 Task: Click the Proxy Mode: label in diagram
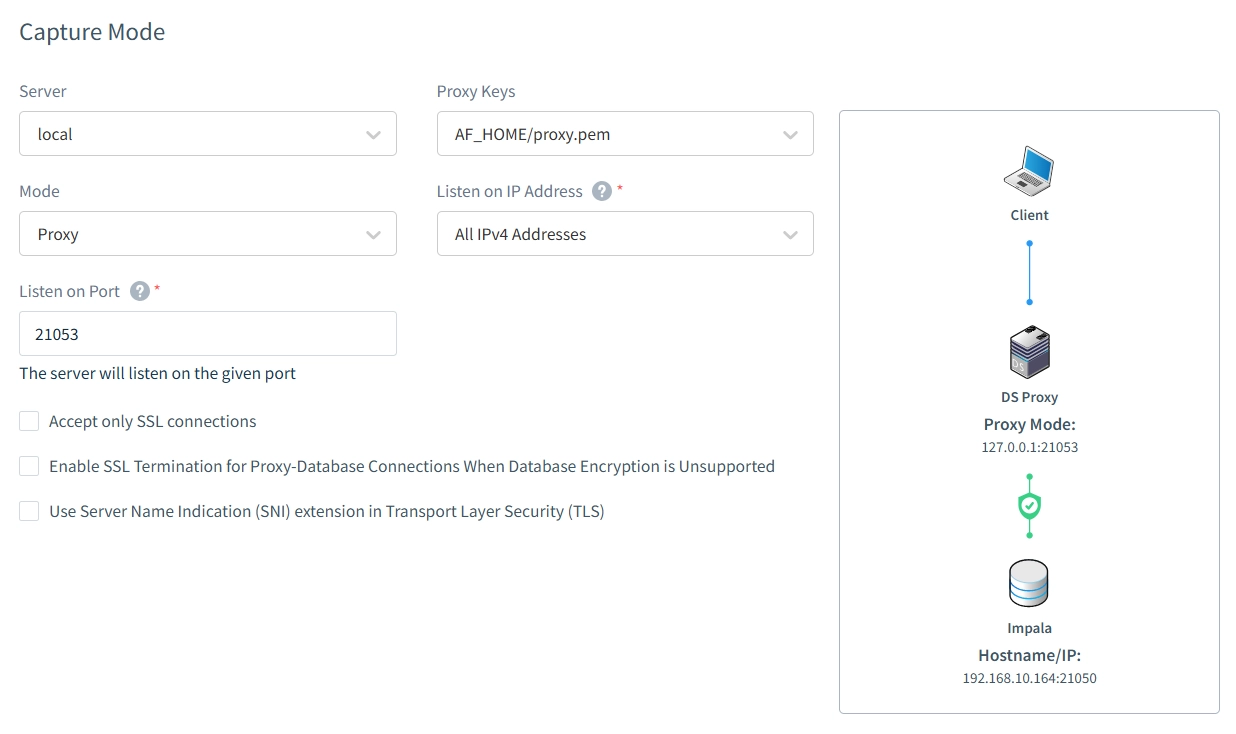click(x=1030, y=424)
